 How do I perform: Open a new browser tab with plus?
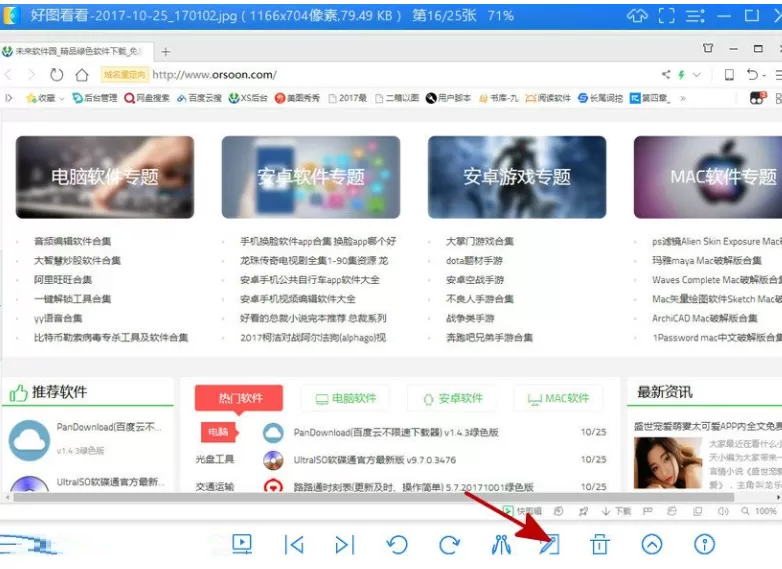click(166, 51)
